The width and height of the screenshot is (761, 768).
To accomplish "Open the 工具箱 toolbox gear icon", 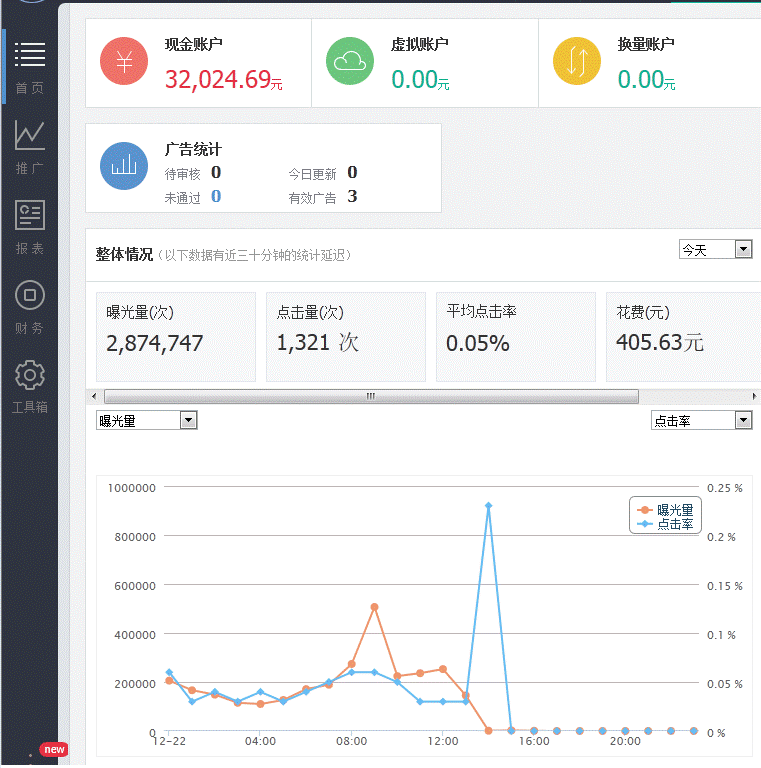I will coord(30,376).
